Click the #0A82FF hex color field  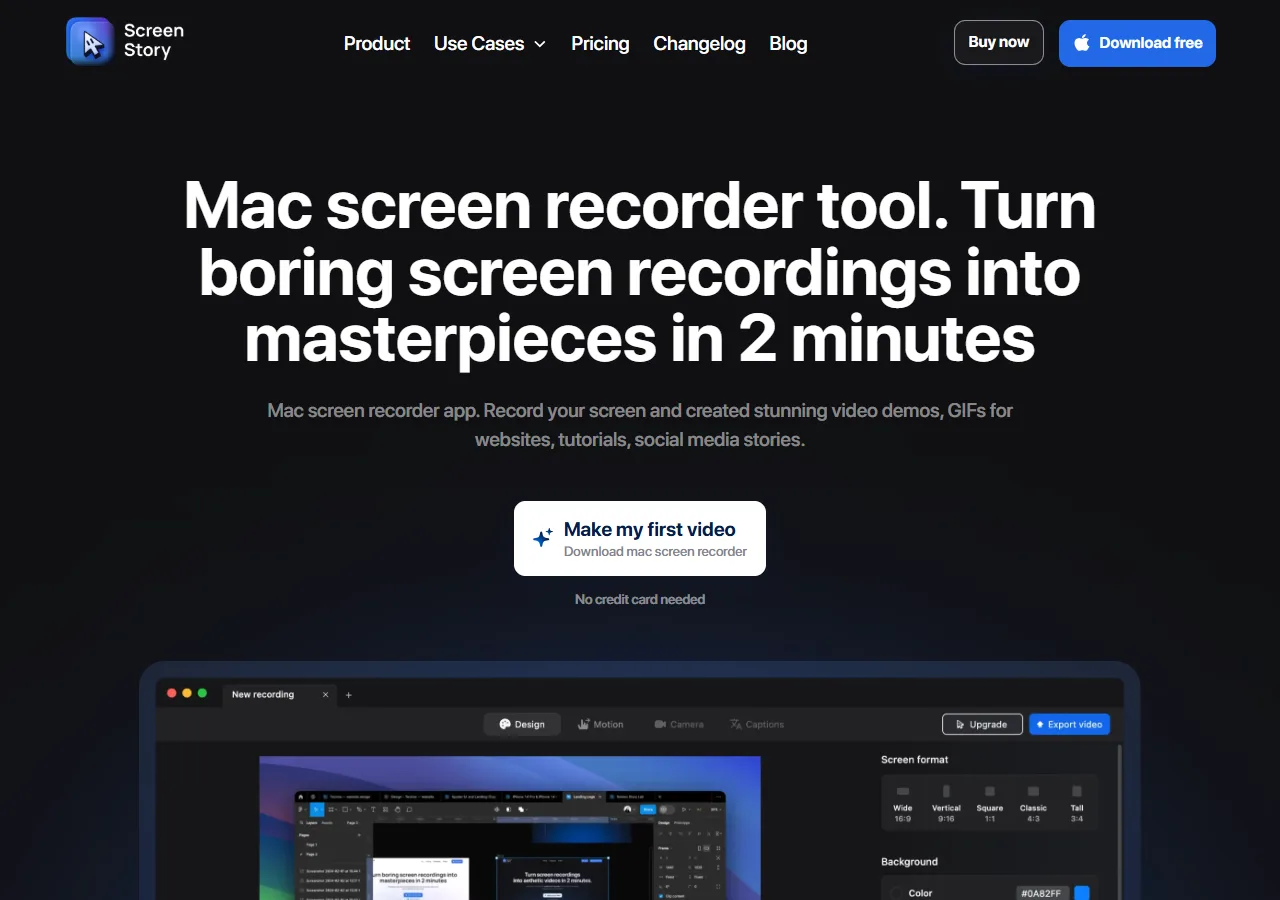pos(1042,893)
